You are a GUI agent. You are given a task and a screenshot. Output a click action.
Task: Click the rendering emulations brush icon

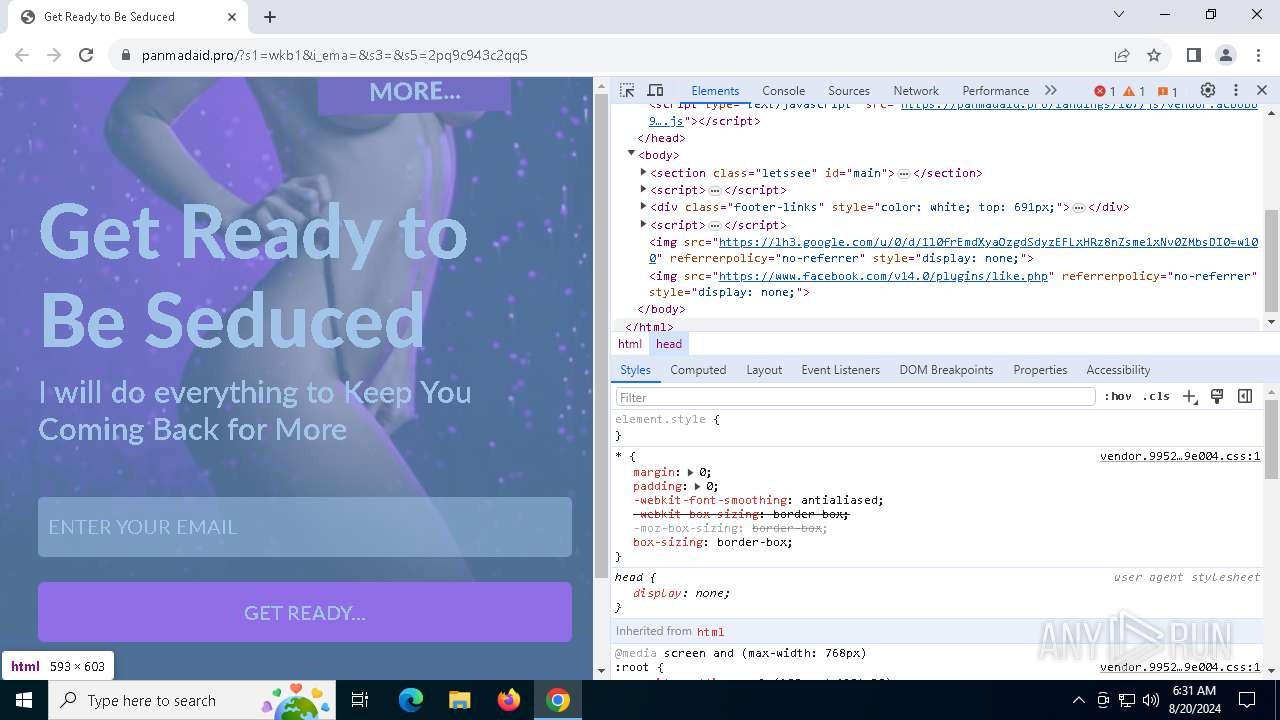point(1217,397)
